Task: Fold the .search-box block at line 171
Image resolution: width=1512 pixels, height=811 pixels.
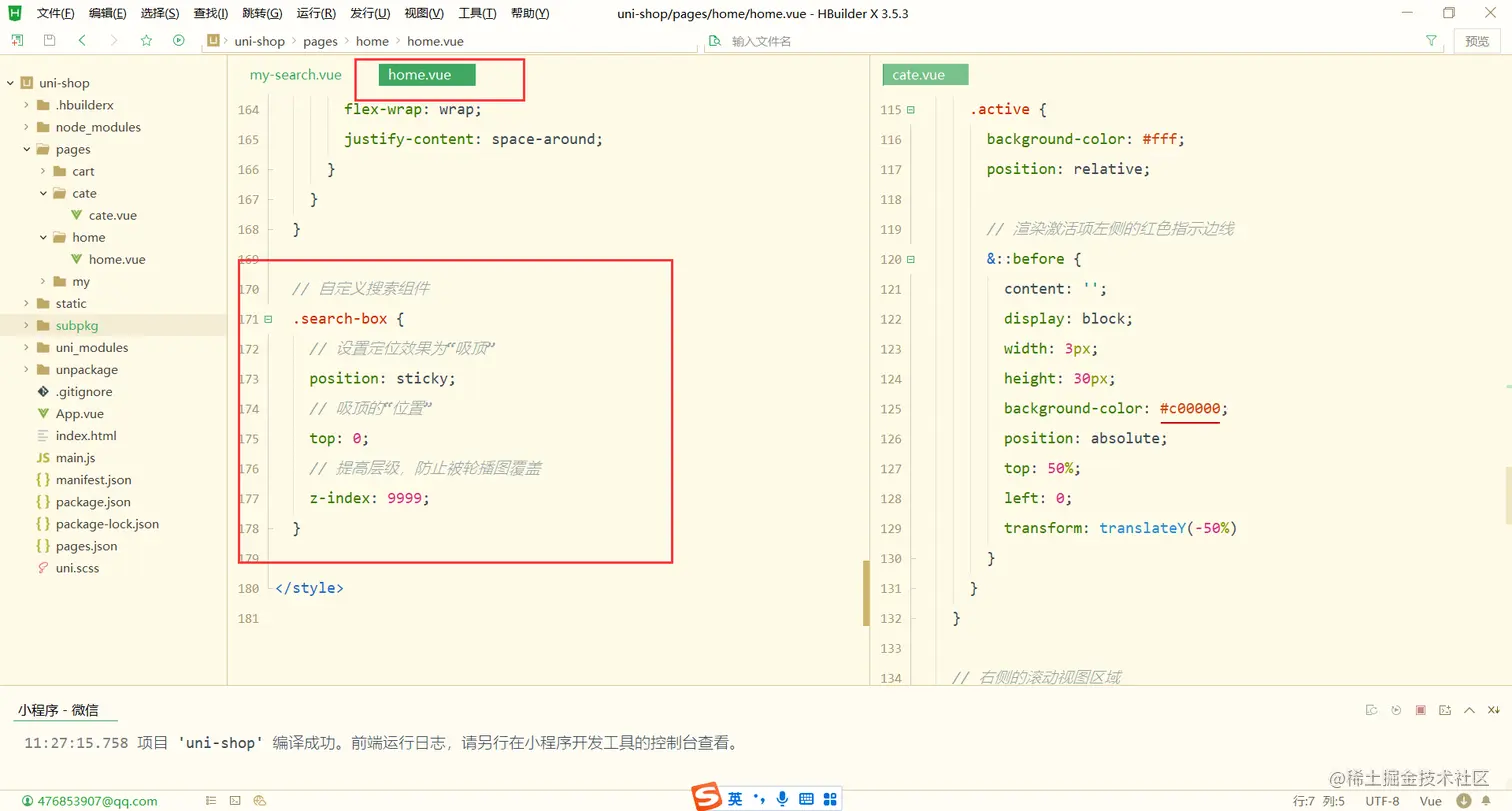Action: tap(268, 319)
